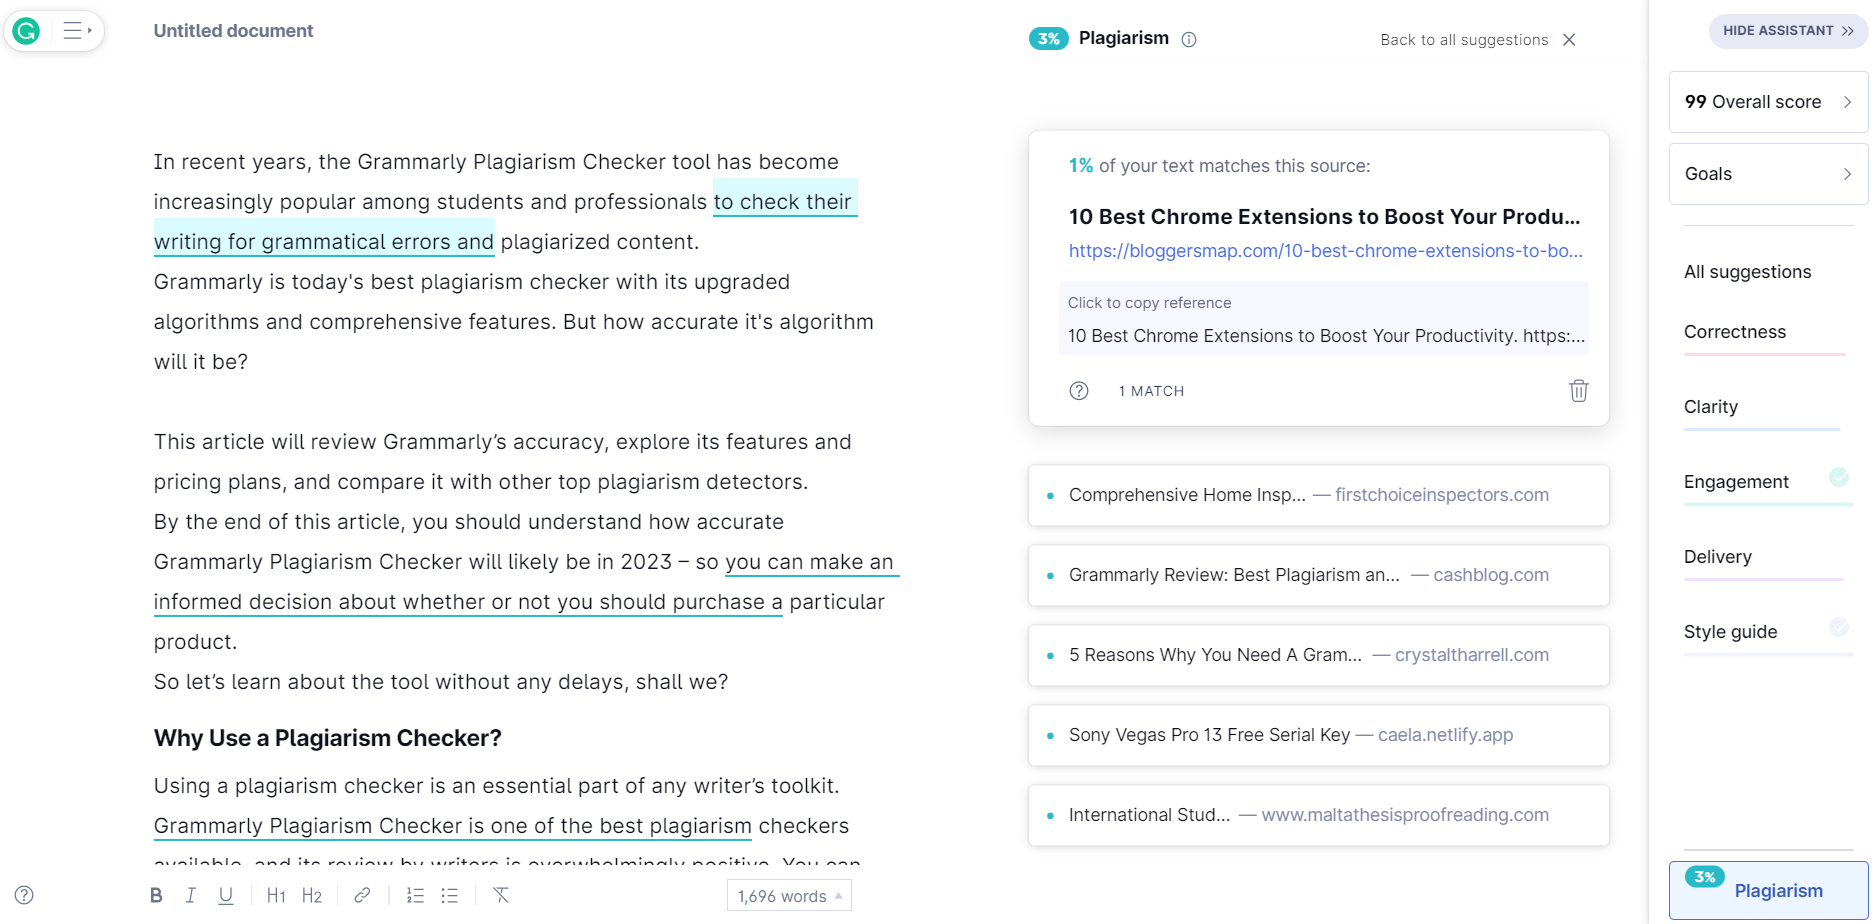1875x924 pixels.
Task: Expand the Grammarly Review cashblog.com source
Action: point(1319,575)
